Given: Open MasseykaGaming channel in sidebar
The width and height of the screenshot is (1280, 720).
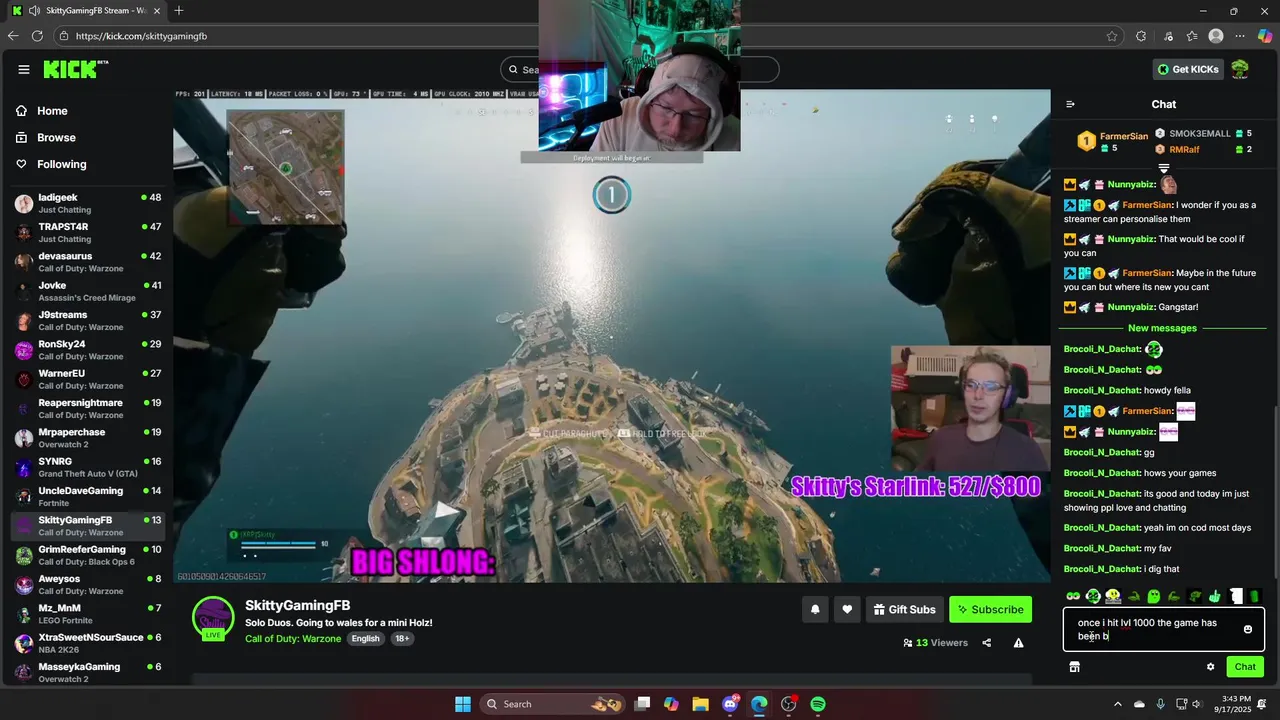Looking at the screenshot, I should click(90, 673).
